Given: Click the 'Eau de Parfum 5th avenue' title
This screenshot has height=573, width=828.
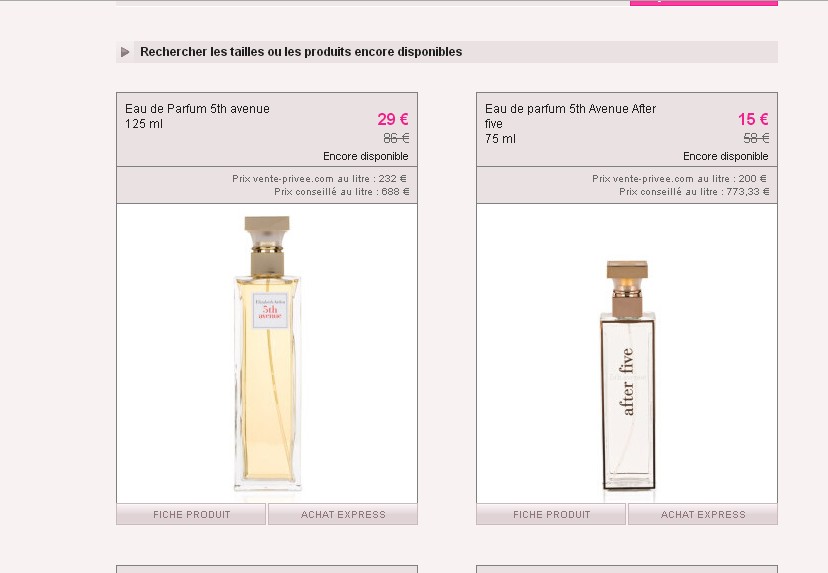Looking at the screenshot, I should pyautogui.click(x=197, y=109).
